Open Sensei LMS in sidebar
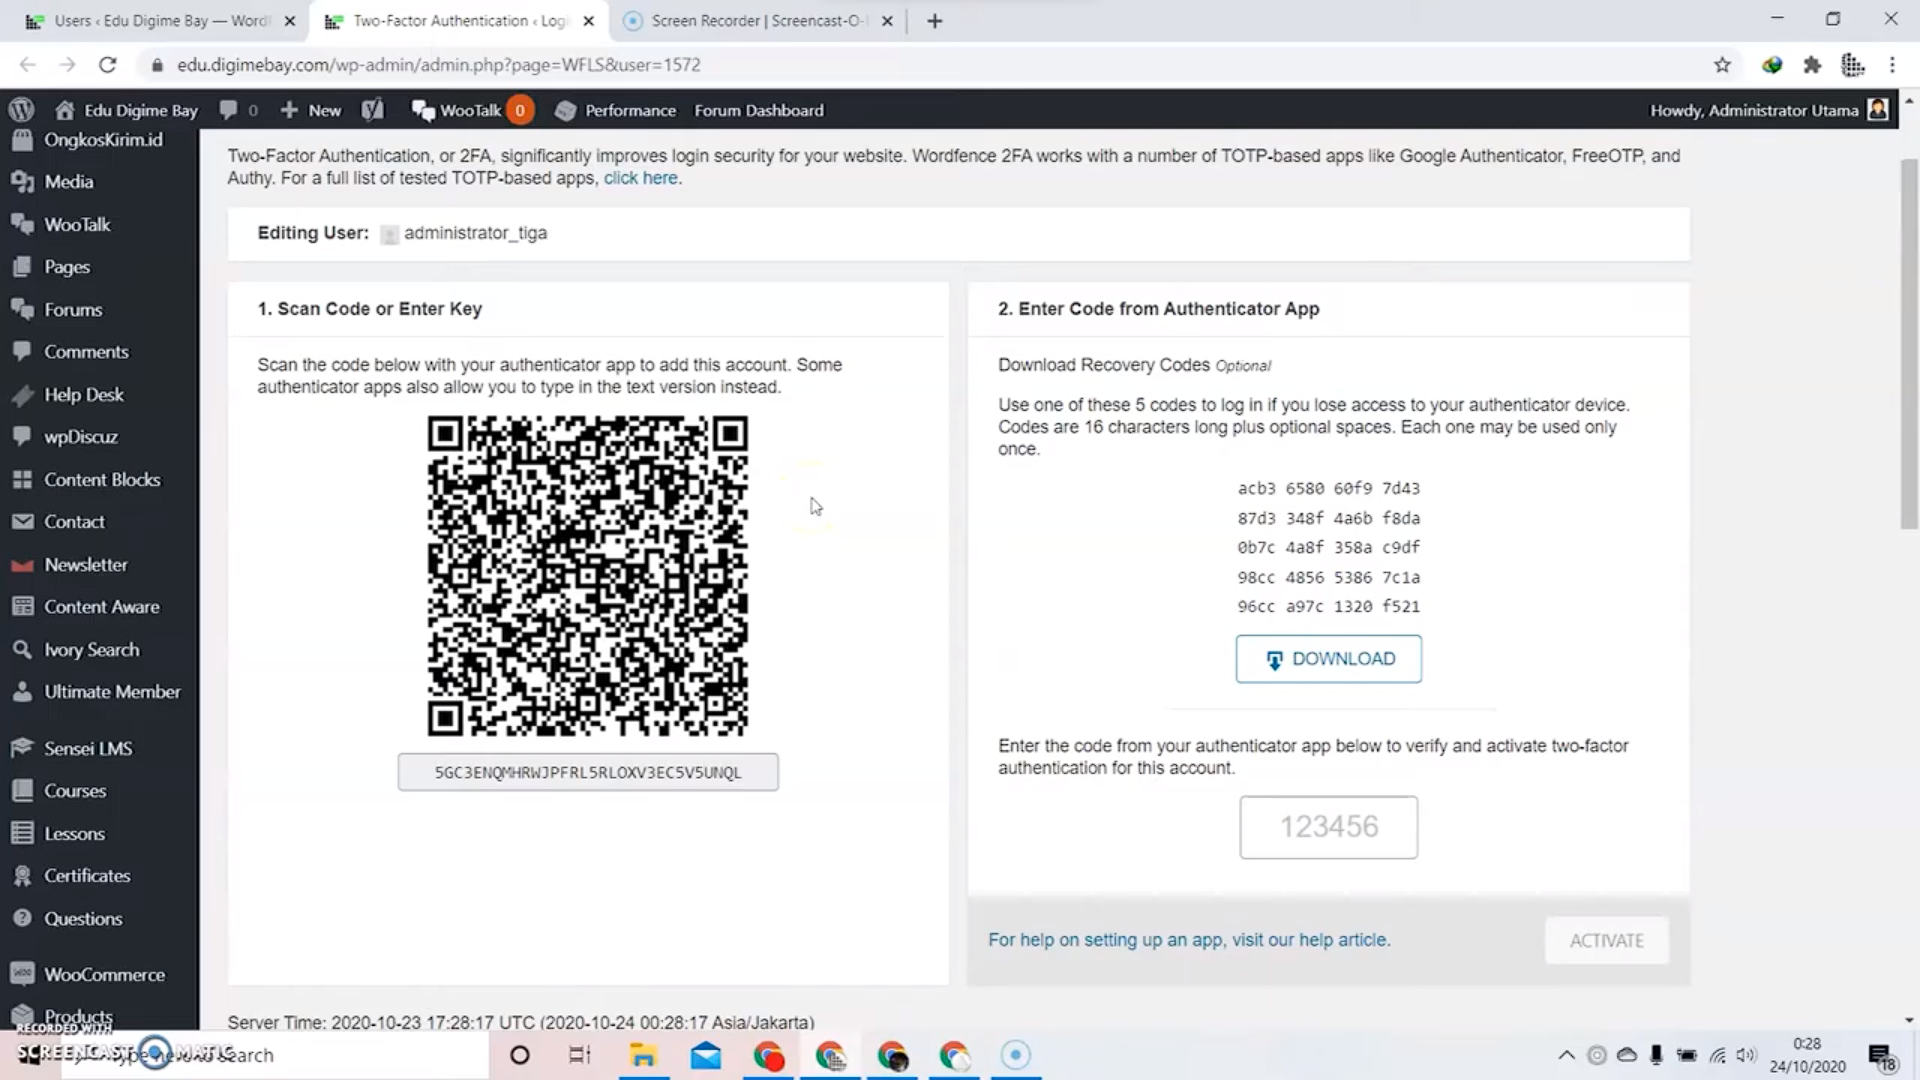Viewport: 1920px width, 1080px height. [x=100, y=748]
